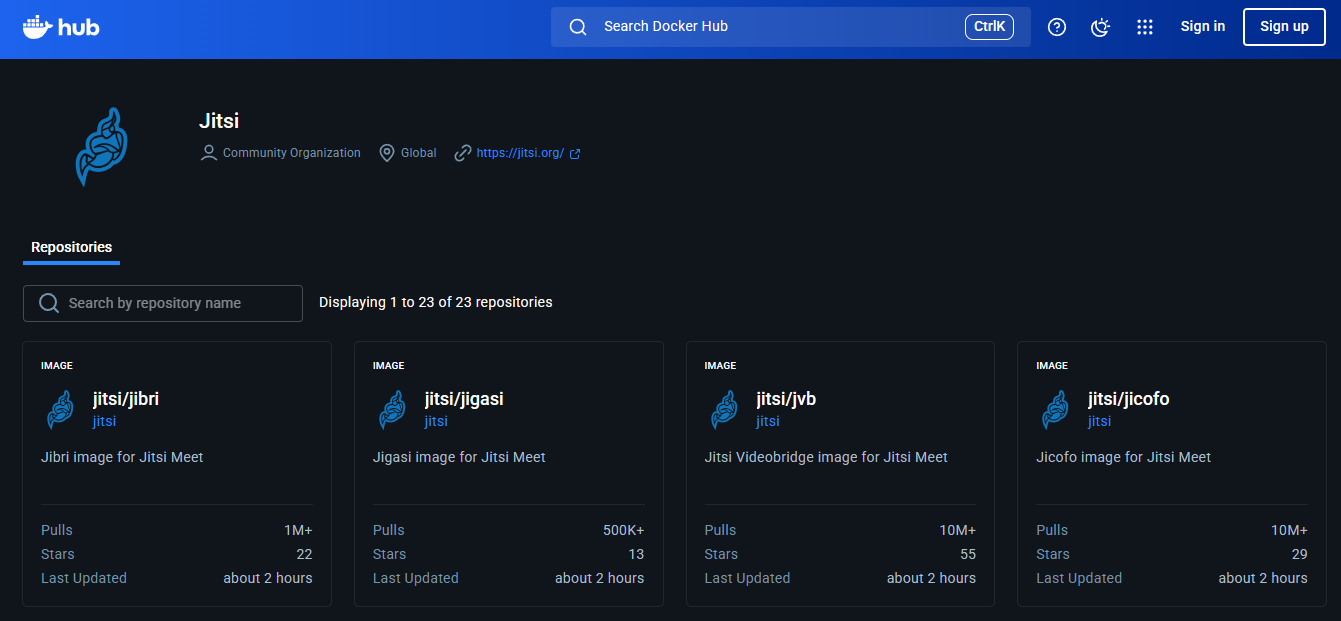Select the Repositories tab
Image resolution: width=1341 pixels, height=621 pixels.
click(x=71, y=247)
